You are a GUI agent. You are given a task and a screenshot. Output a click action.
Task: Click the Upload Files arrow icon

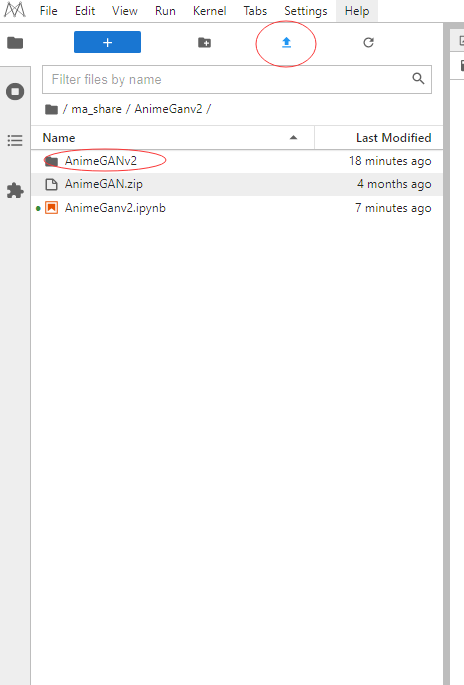tap(286, 42)
